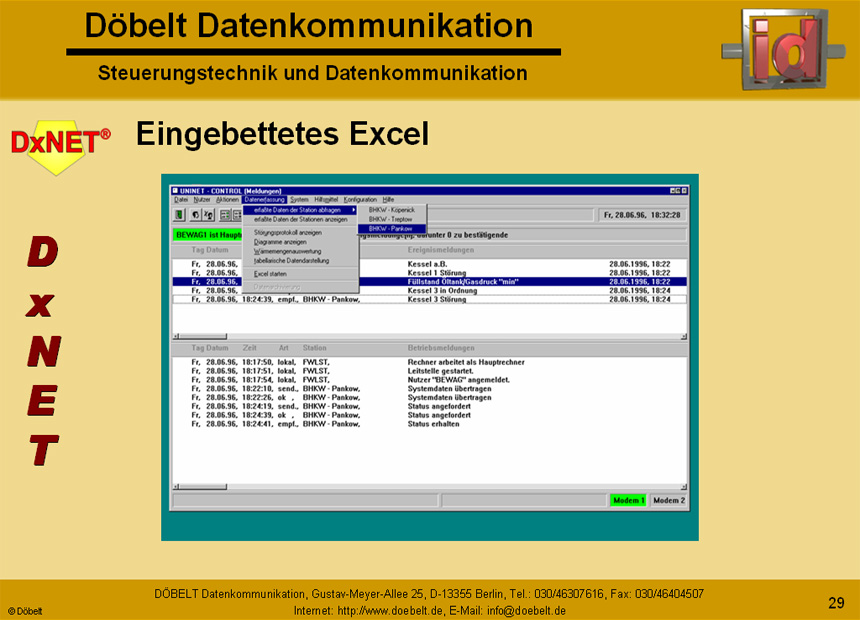Click the 'Ereignismeldungen' column header

pos(440,250)
